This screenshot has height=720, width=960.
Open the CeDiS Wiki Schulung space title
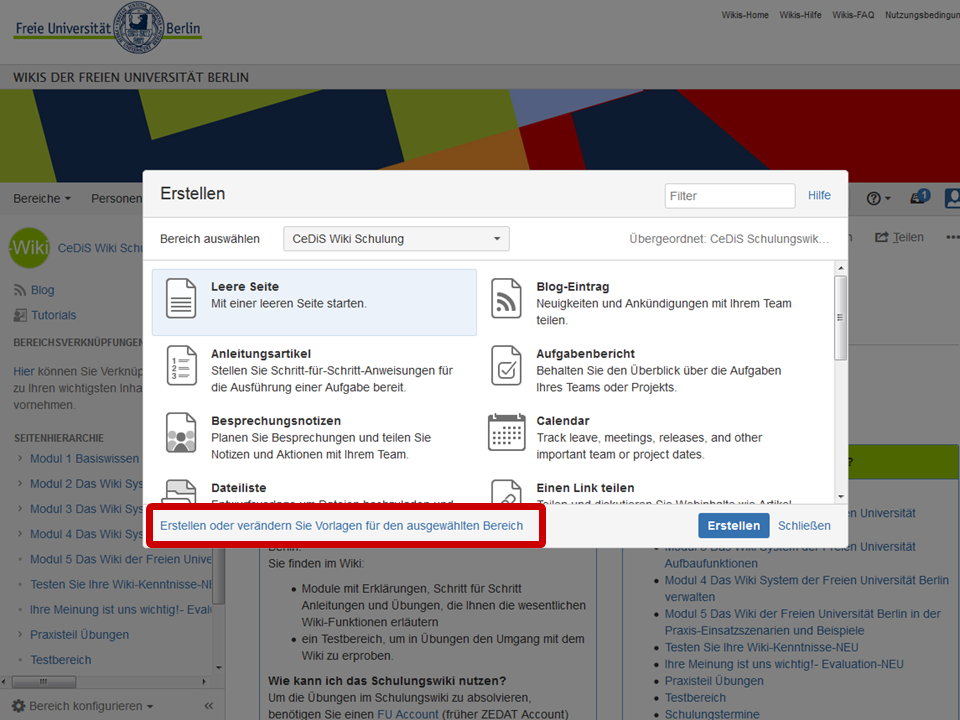tap(100, 247)
